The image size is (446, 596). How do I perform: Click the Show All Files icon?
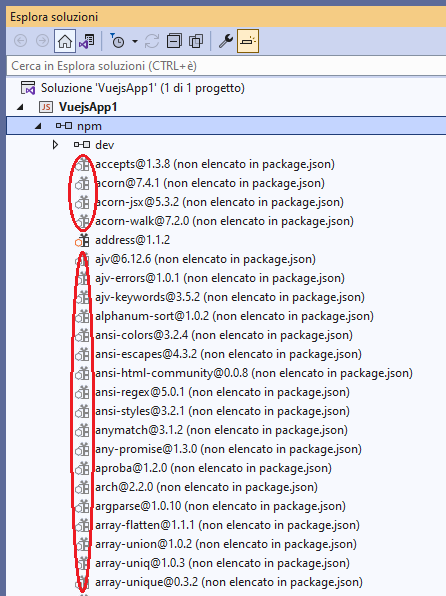196,41
